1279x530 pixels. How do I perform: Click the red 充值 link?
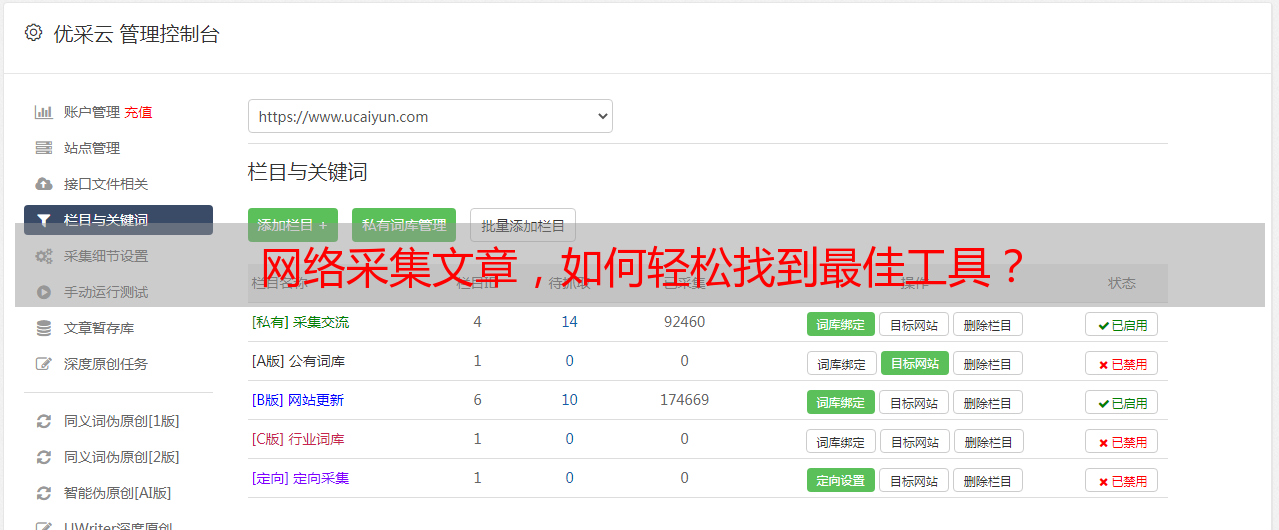tap(138, 112)
